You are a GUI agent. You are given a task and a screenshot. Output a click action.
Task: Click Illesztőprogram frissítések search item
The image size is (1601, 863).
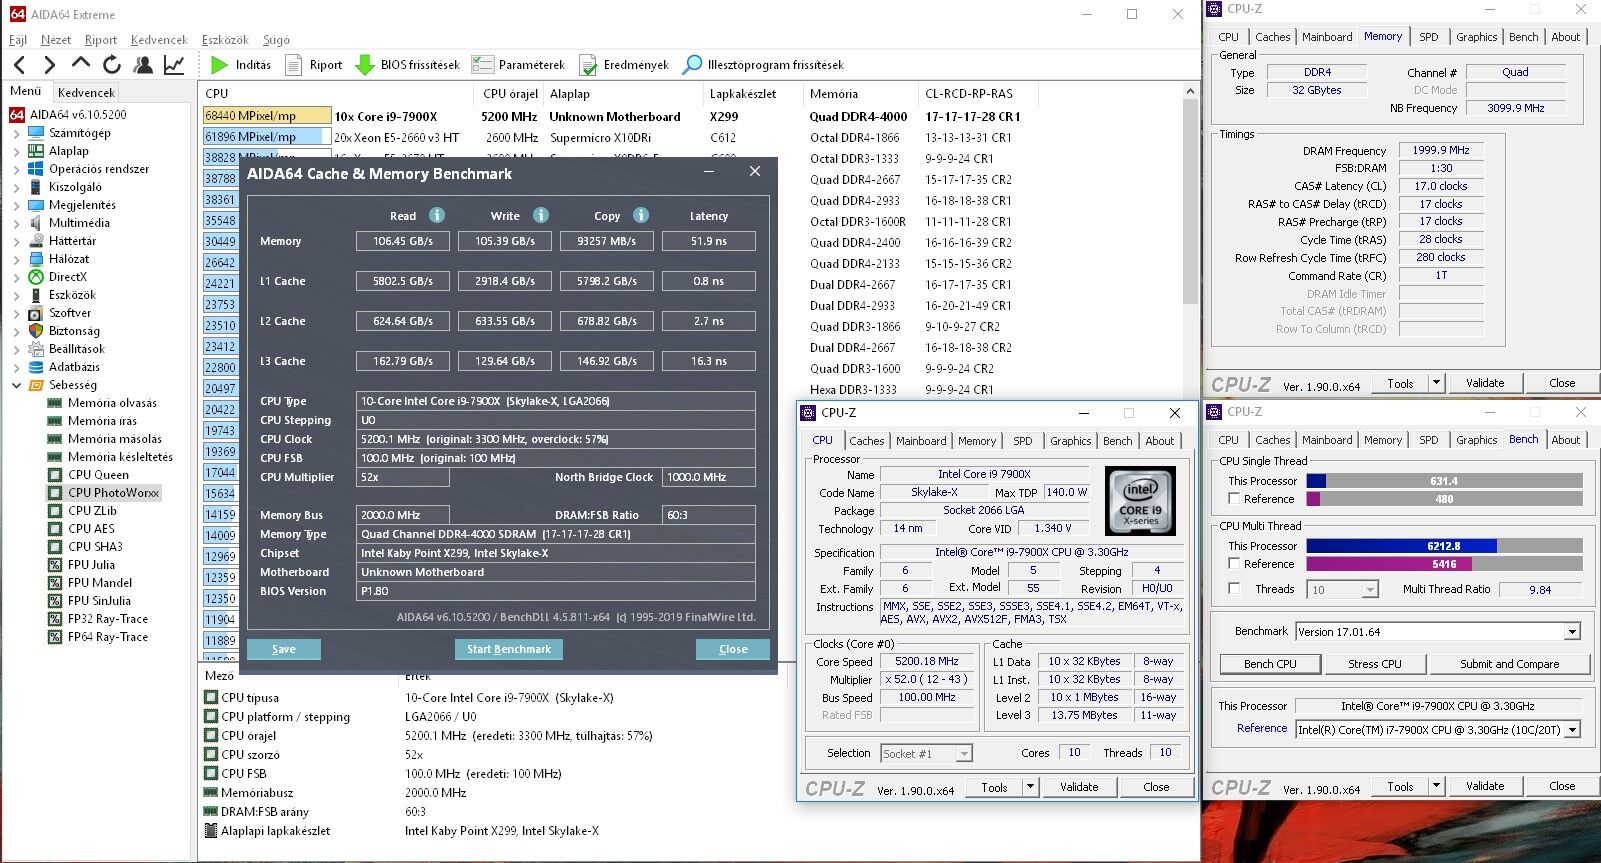[x=763, y=65]
